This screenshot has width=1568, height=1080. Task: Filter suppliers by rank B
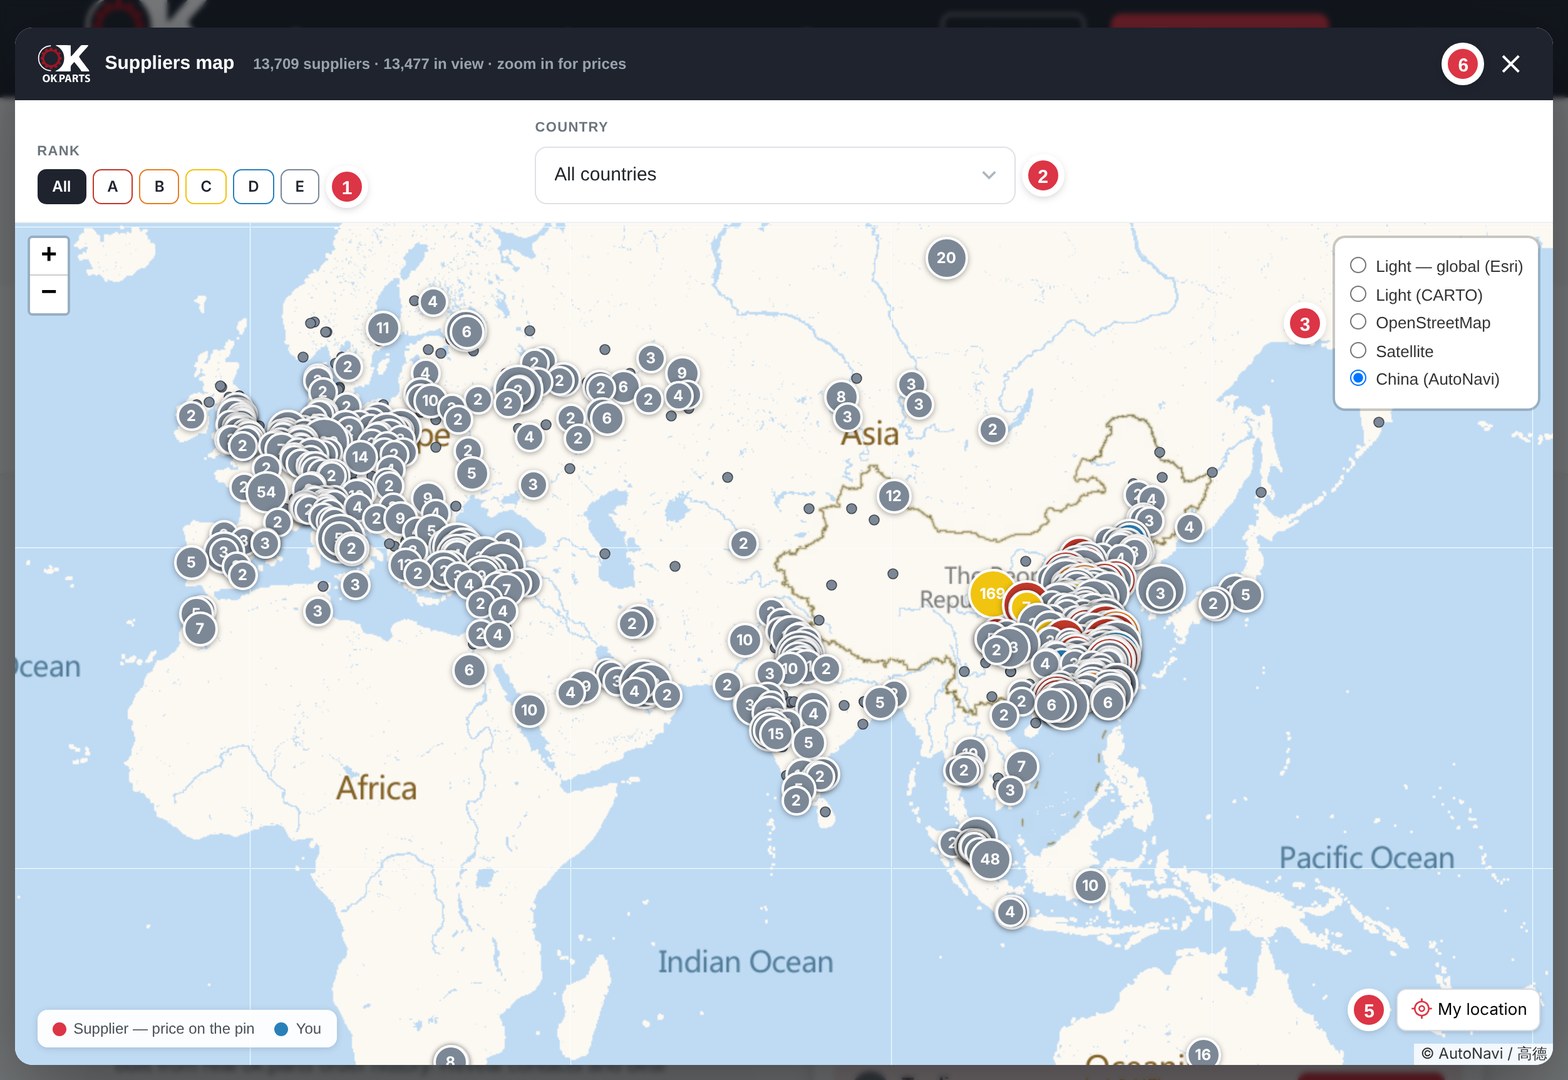tap(159, 187)
